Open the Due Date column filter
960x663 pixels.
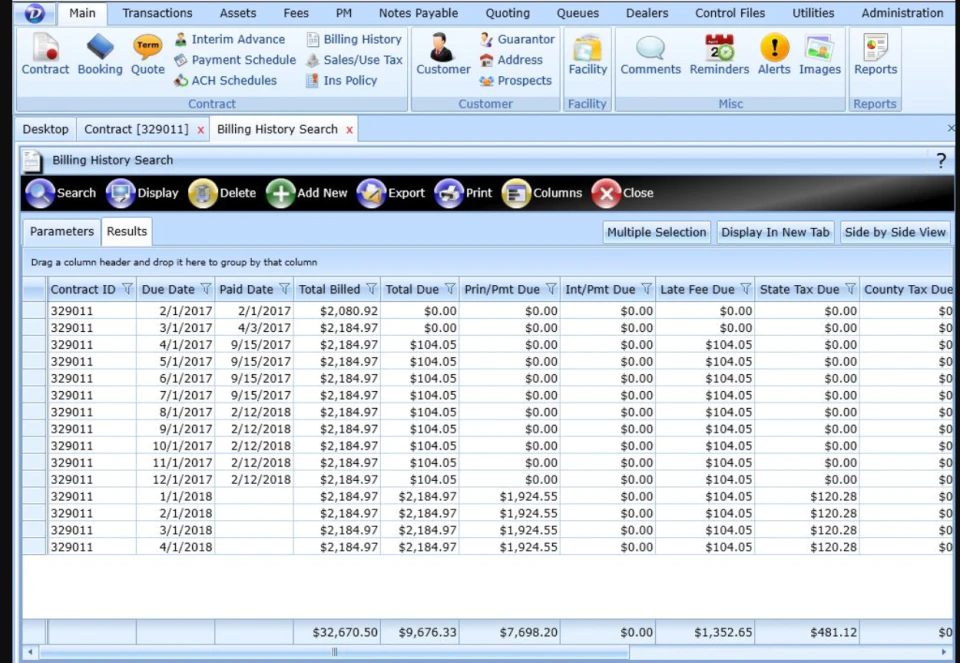(206, 289)
